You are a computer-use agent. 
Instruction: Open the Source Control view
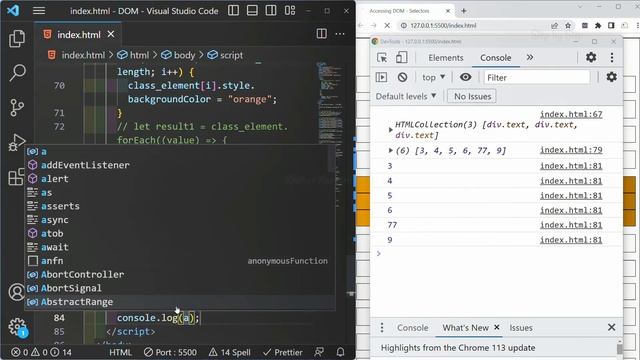click(x=17, y=108)
